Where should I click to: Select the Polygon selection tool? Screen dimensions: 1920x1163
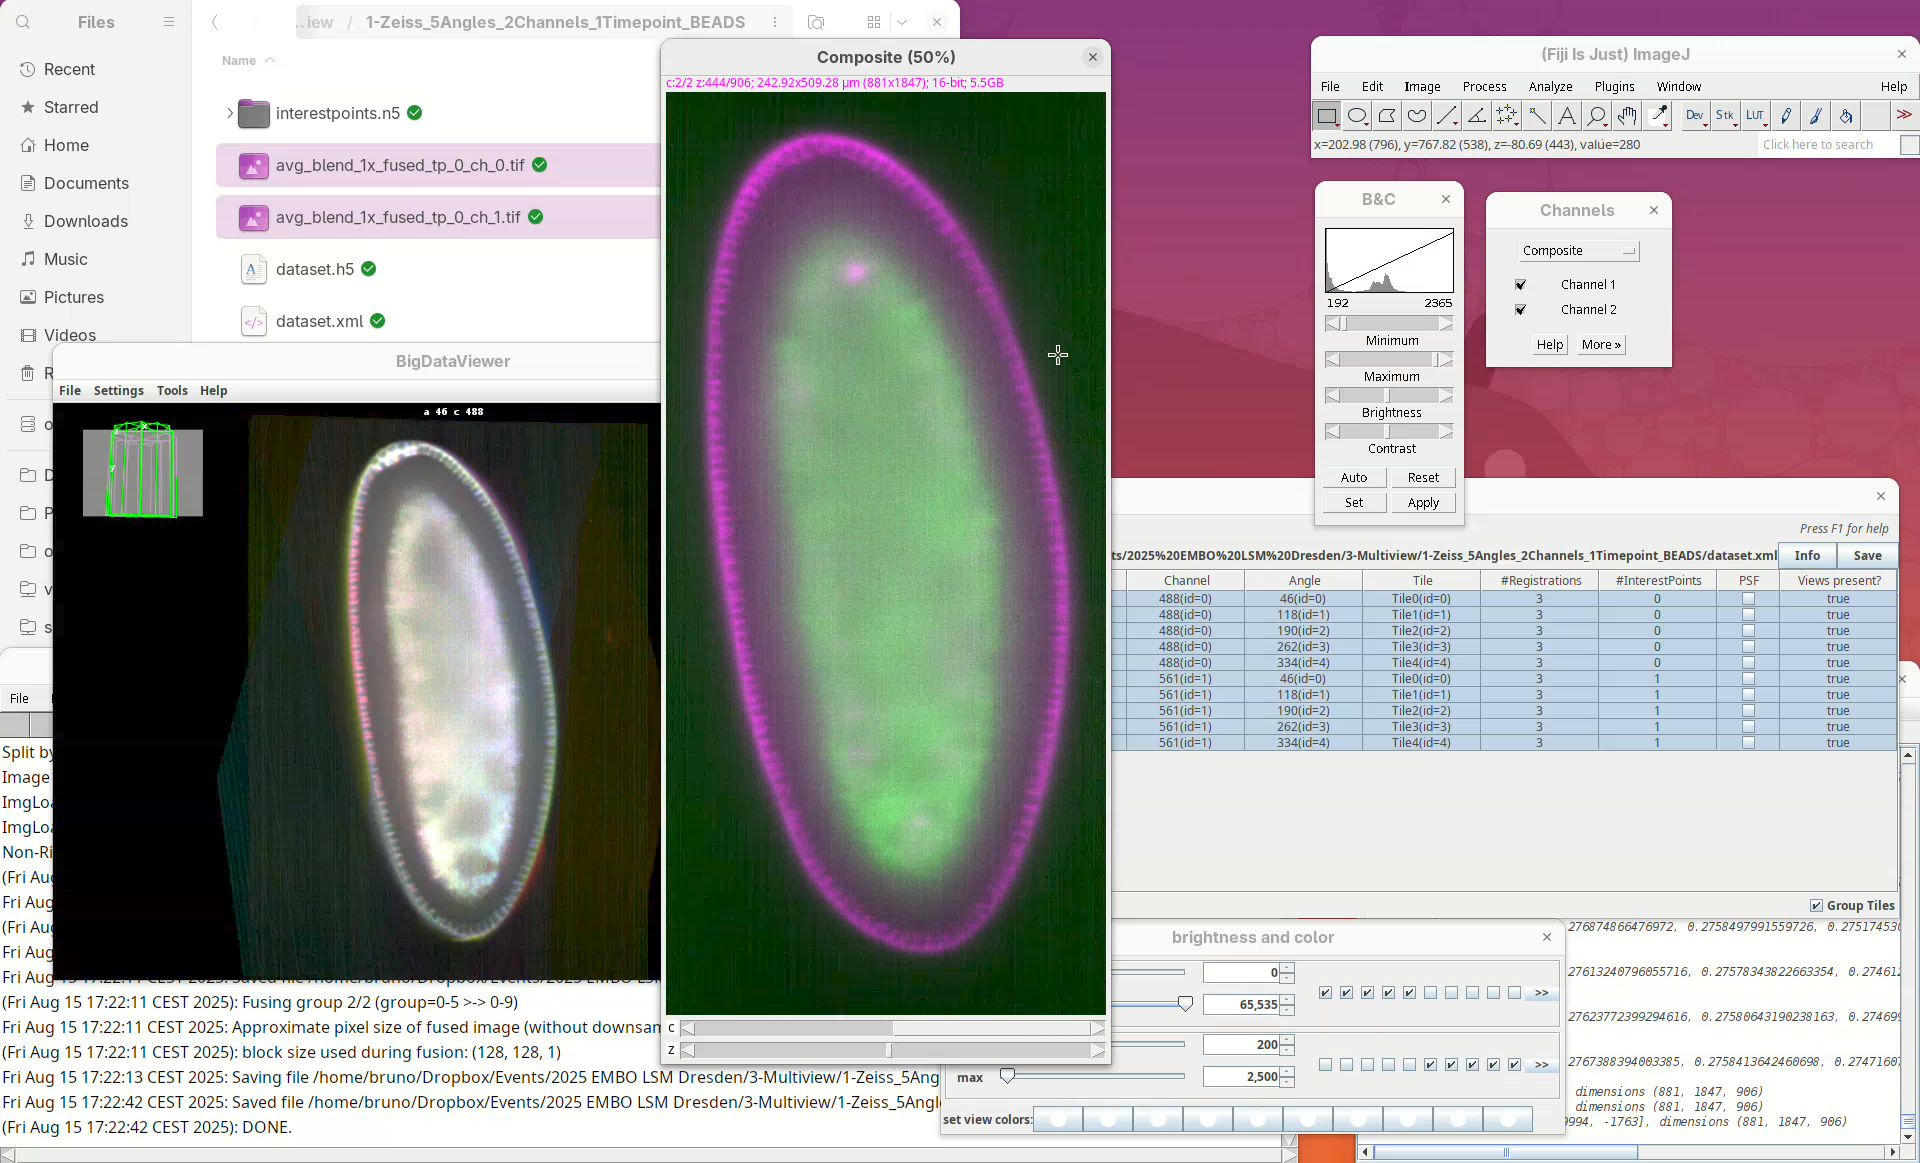pyautogui.click(x=1387, y=116)
